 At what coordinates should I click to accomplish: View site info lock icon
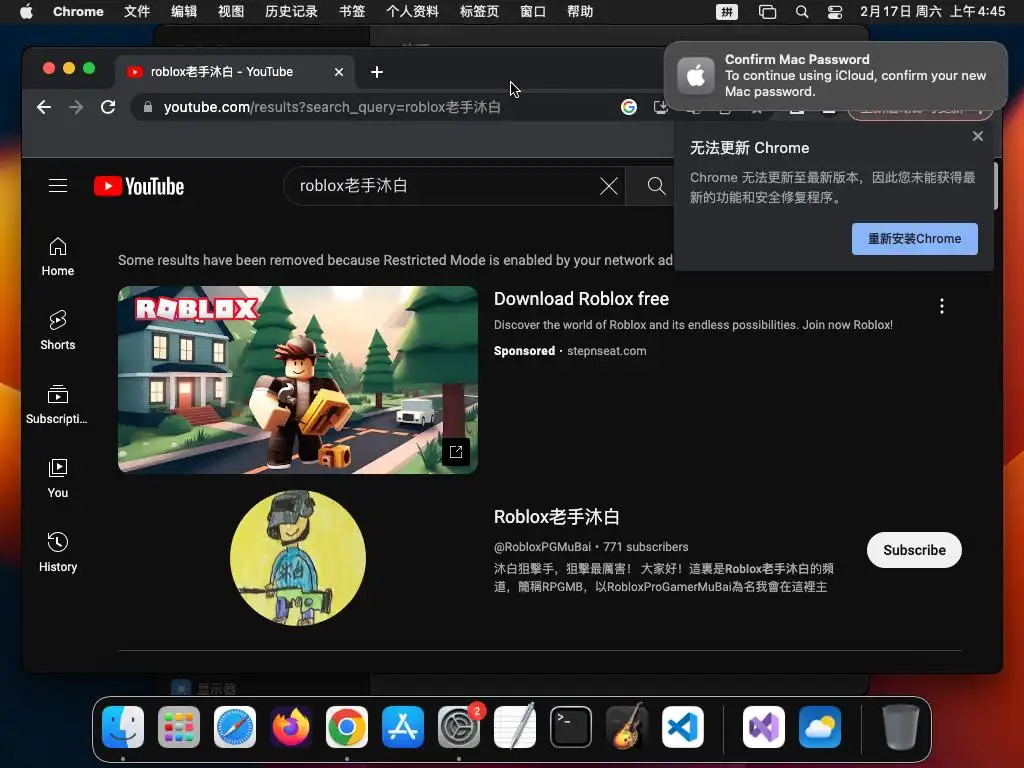(x=148, y=107)
